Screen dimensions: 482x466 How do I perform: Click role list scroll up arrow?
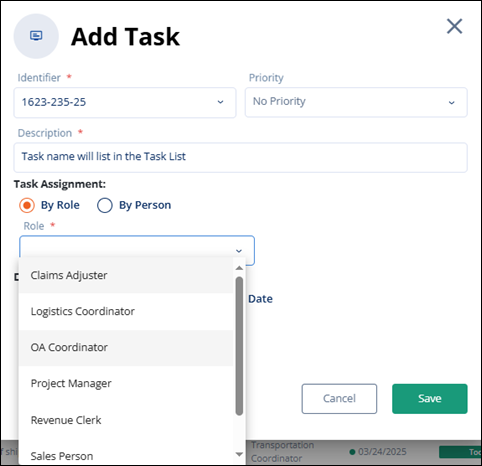pyautogui.click(x=239, y=268)
